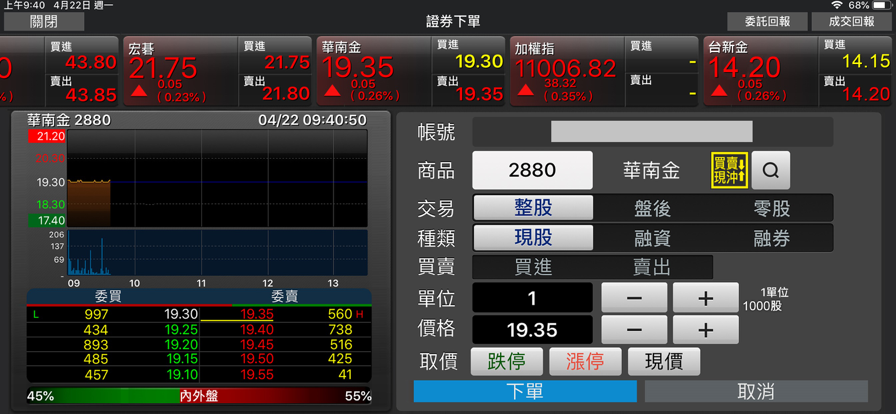
Task: Tap the 商品 stock code field 2880
Action: [532, 171]
